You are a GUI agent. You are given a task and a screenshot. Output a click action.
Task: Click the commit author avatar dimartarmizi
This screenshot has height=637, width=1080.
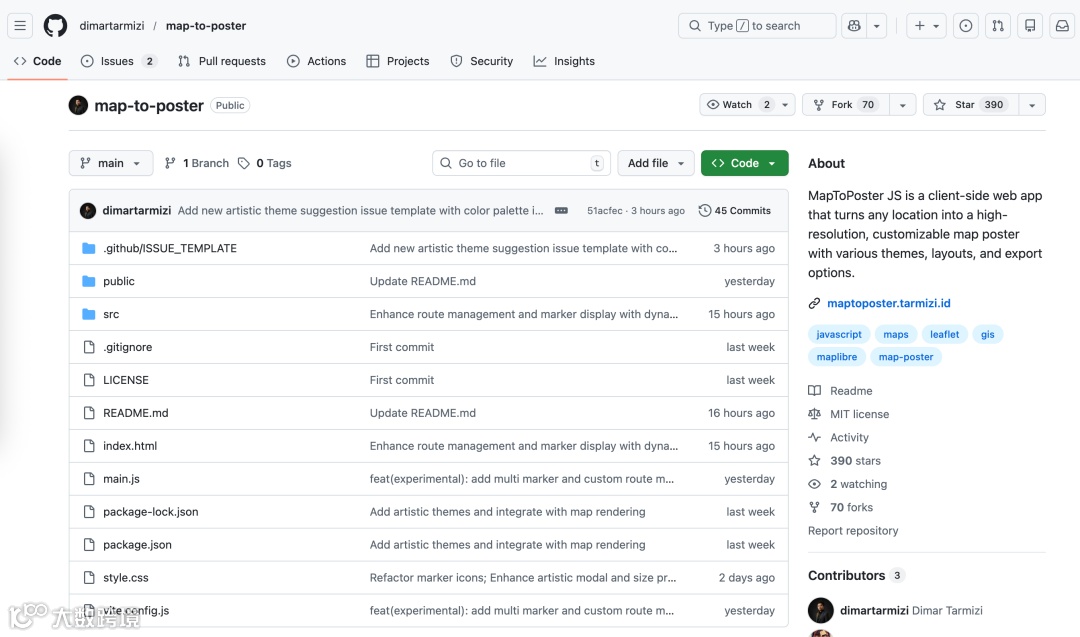click(87, 211)
